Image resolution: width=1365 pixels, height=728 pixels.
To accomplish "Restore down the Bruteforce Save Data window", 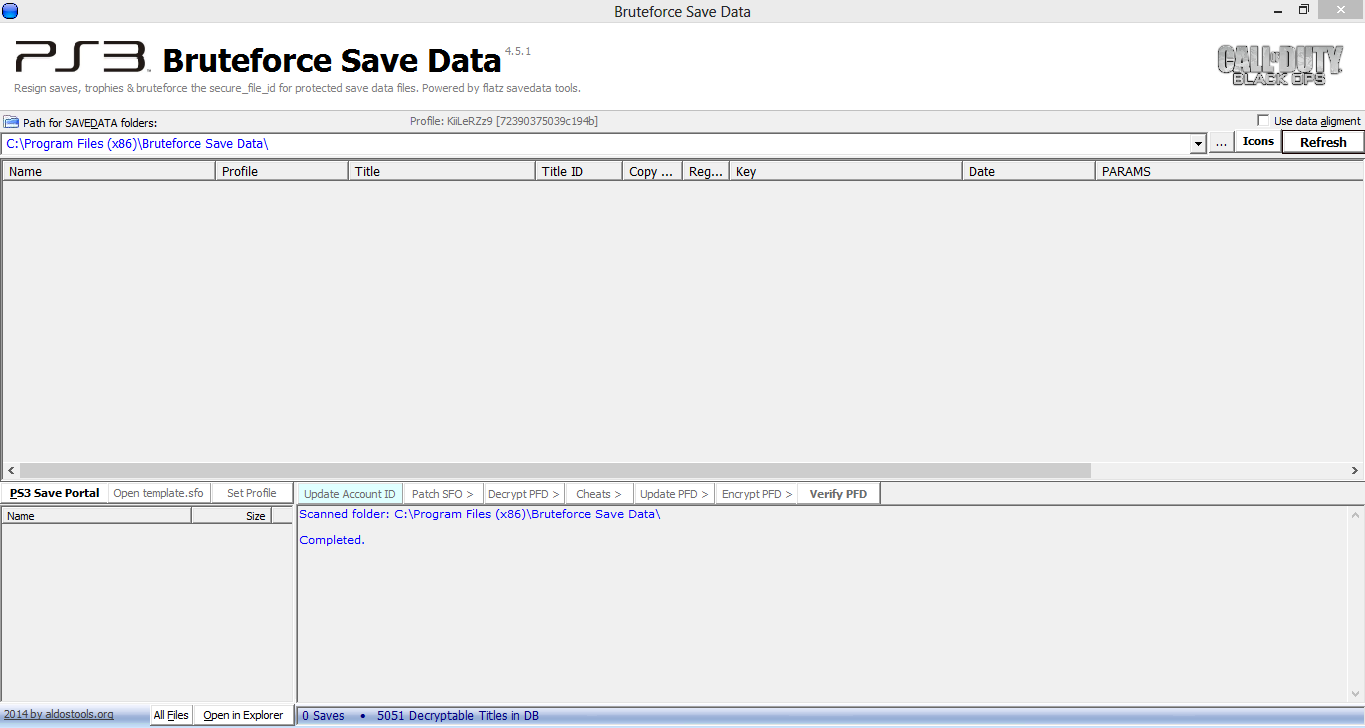I will point(1303,11).
